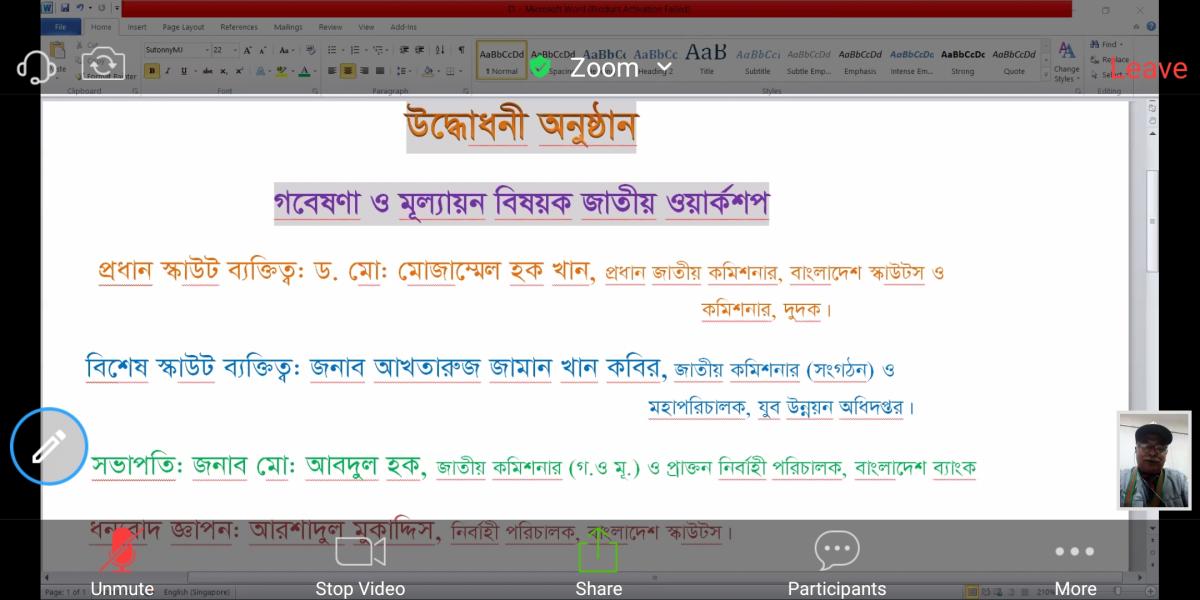Viewport: 1200px width, 600px height.
Task: Switch camera using the flip camera icon
Action: tap(103, 66)
